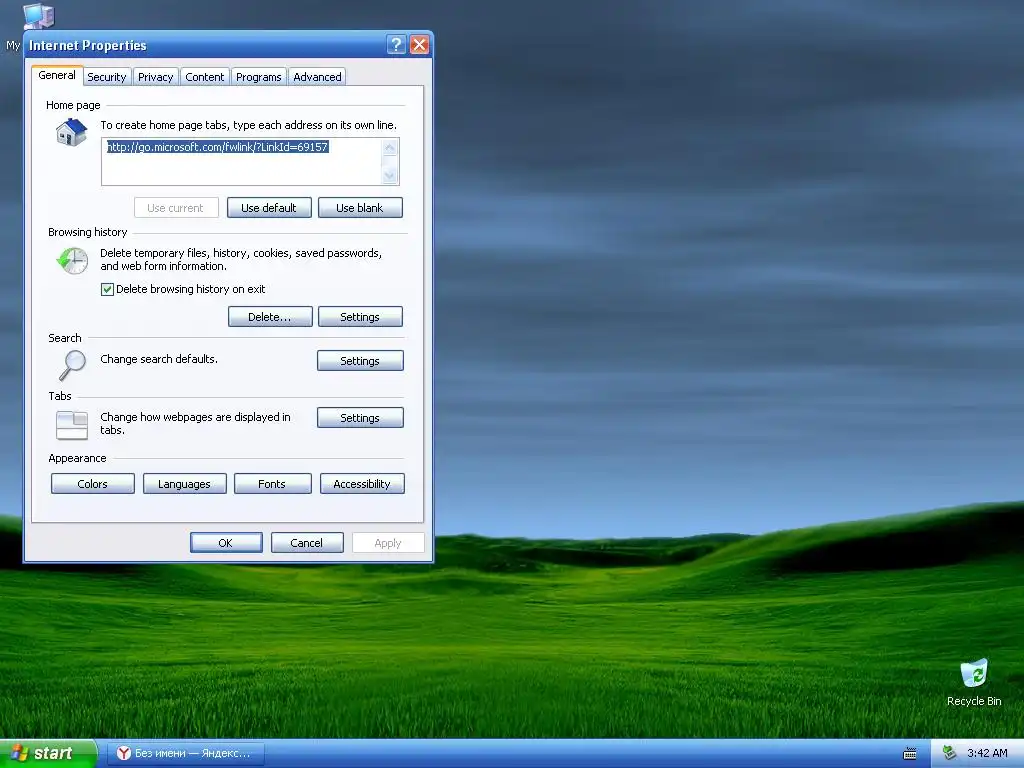Click the tabs section window icon
Viewport: 1024px width, 768px height.
(72, 425)
